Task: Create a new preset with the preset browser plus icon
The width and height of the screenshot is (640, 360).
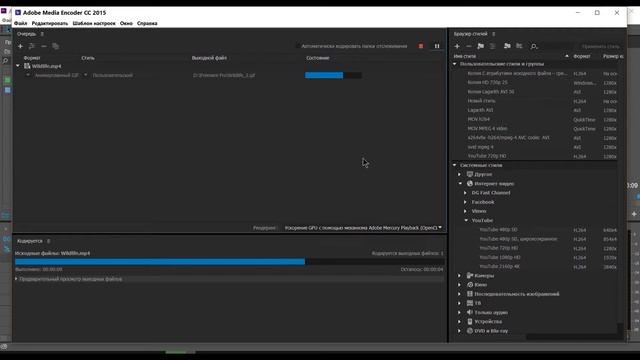Action: pos(457,46)
